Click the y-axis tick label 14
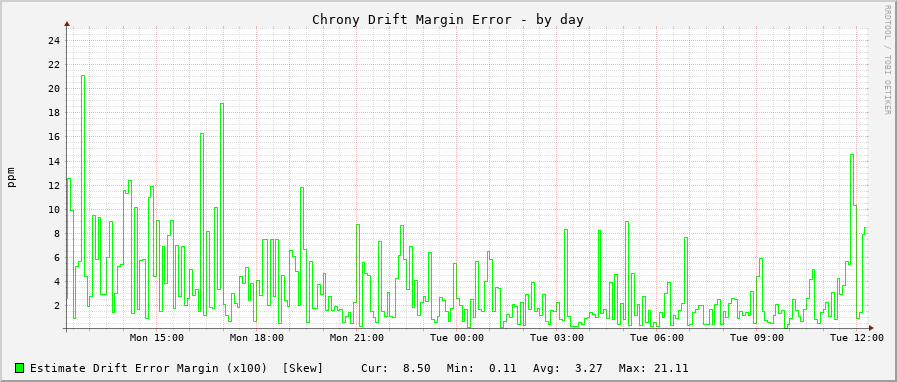897x382 pixels. click(54, 161)
